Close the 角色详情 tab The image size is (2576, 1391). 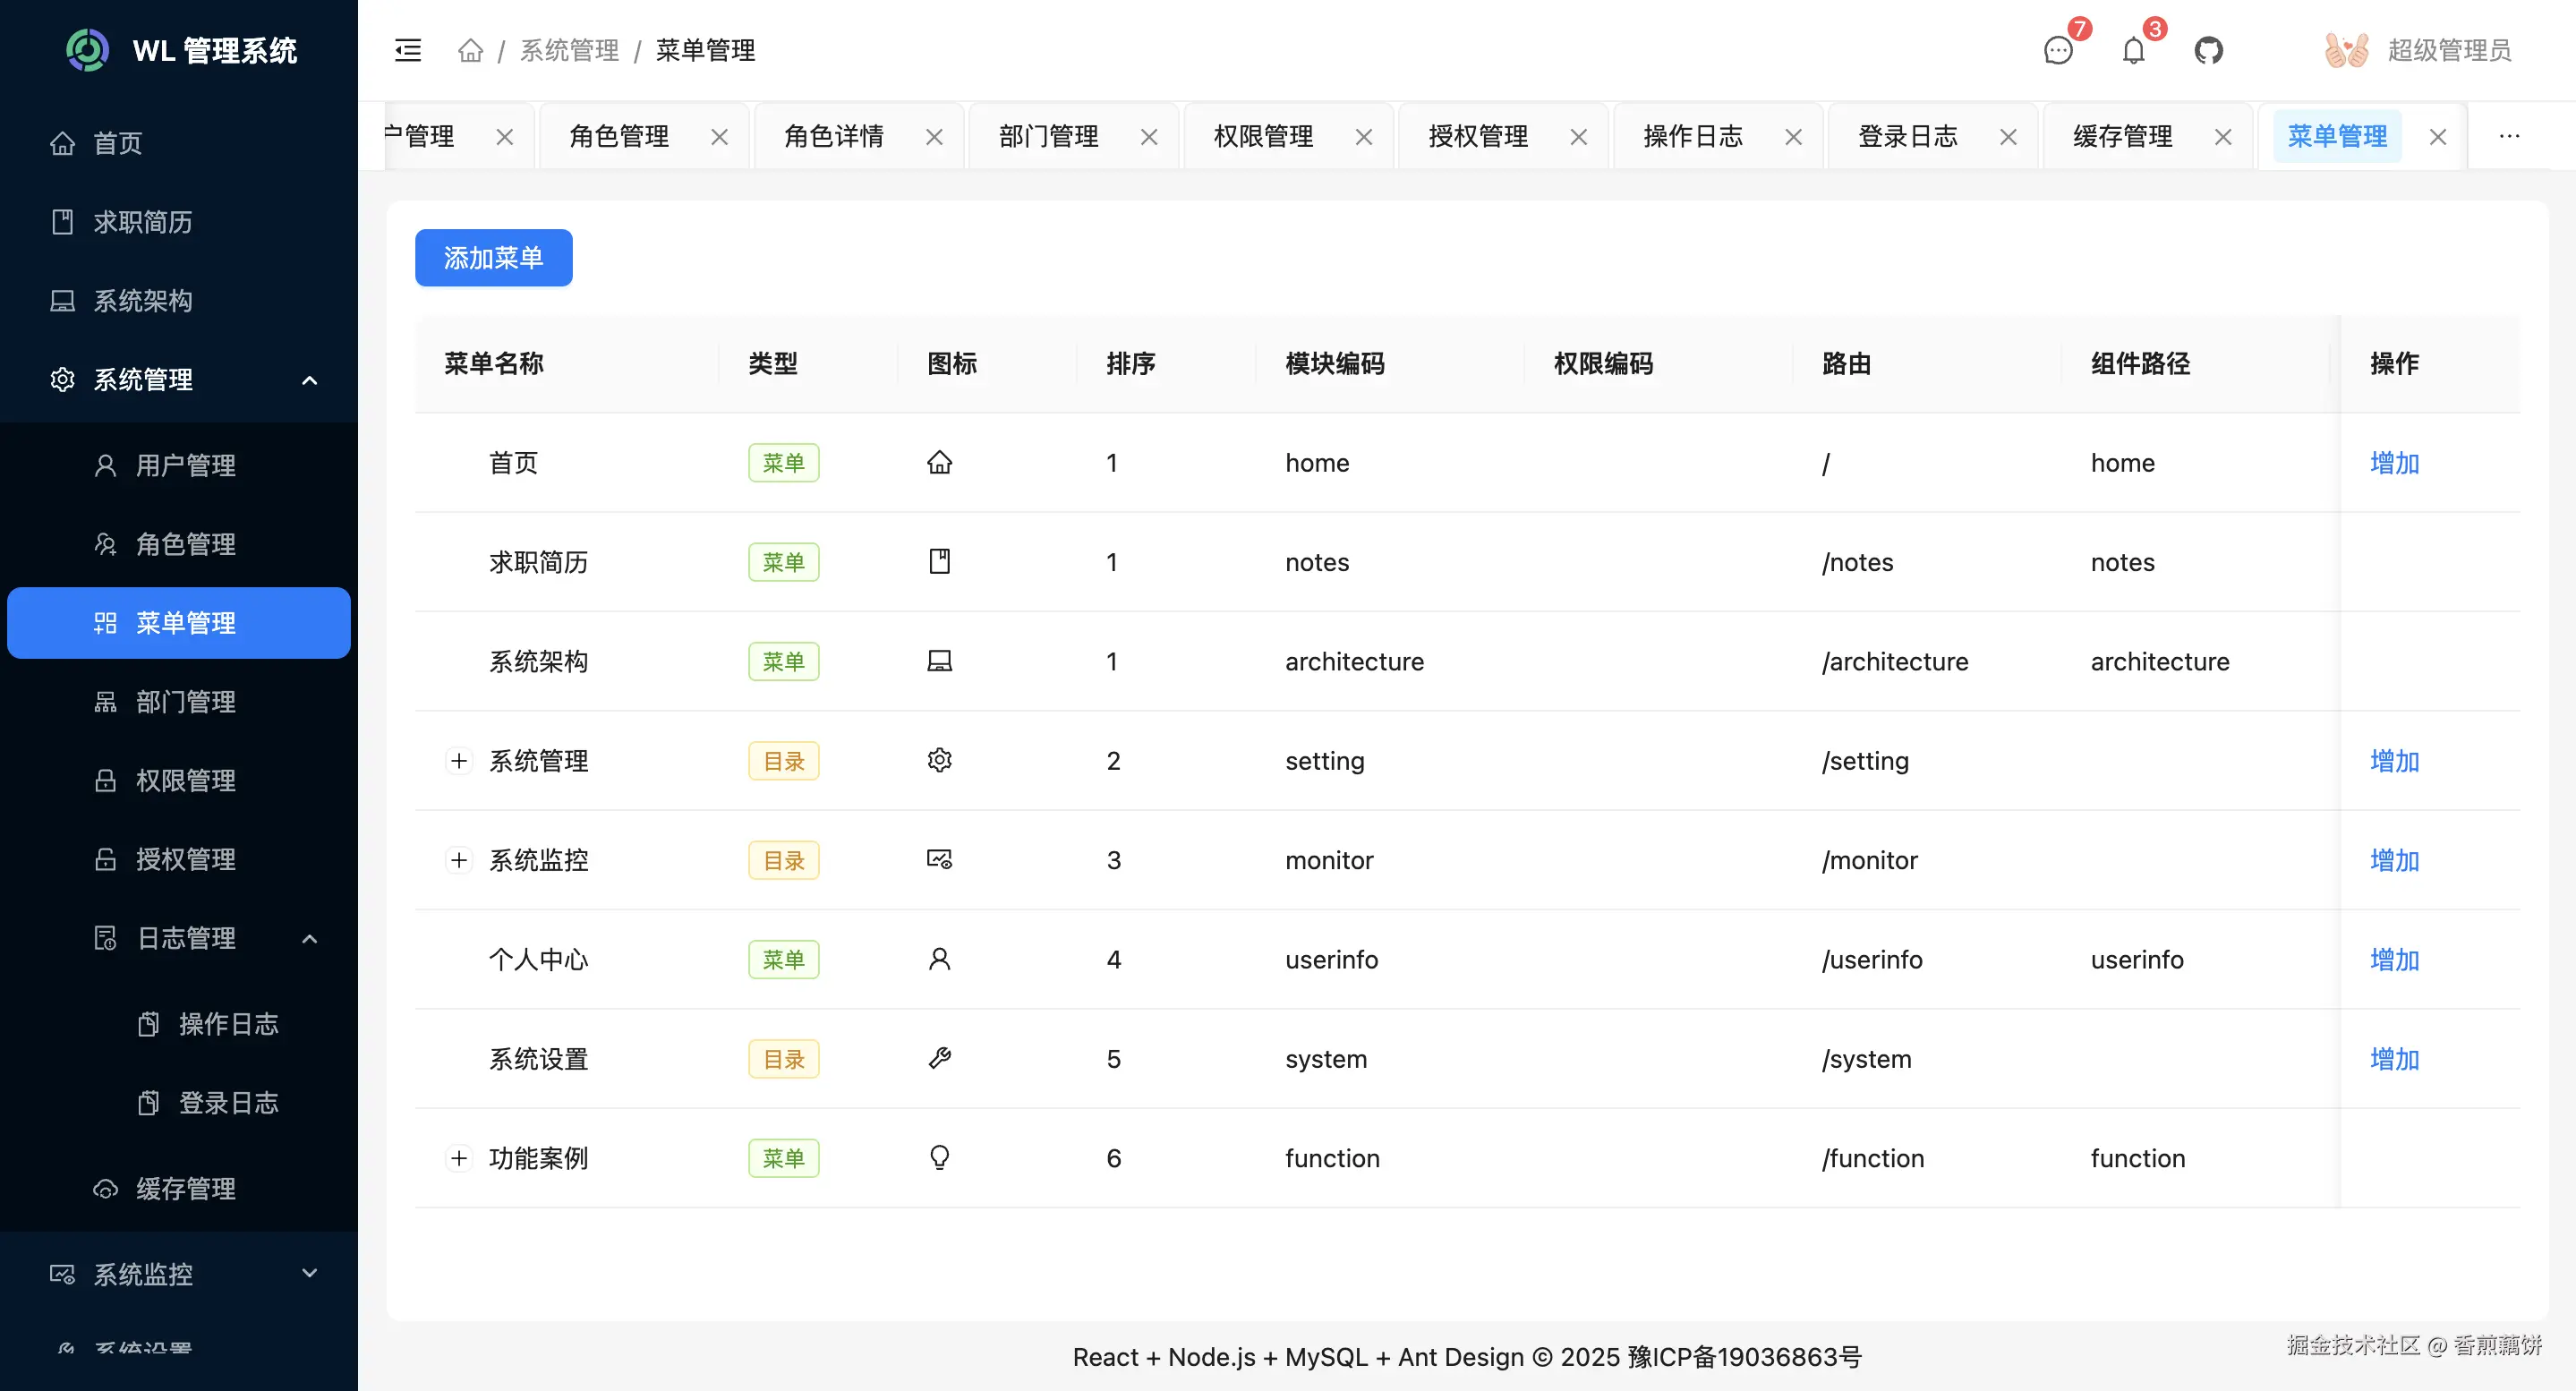[x=934, y=137]
